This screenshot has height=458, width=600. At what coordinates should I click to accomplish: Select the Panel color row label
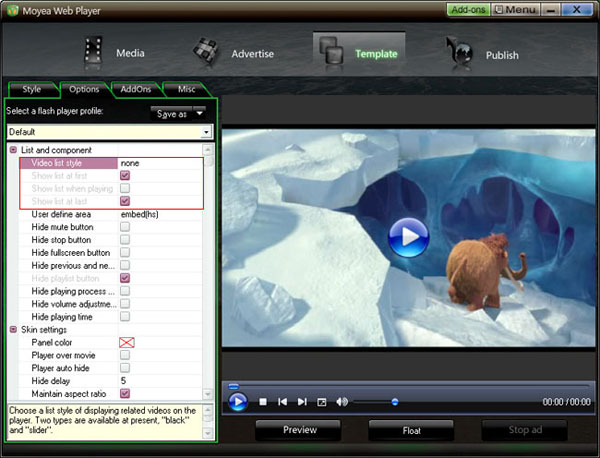pos(52,342)
